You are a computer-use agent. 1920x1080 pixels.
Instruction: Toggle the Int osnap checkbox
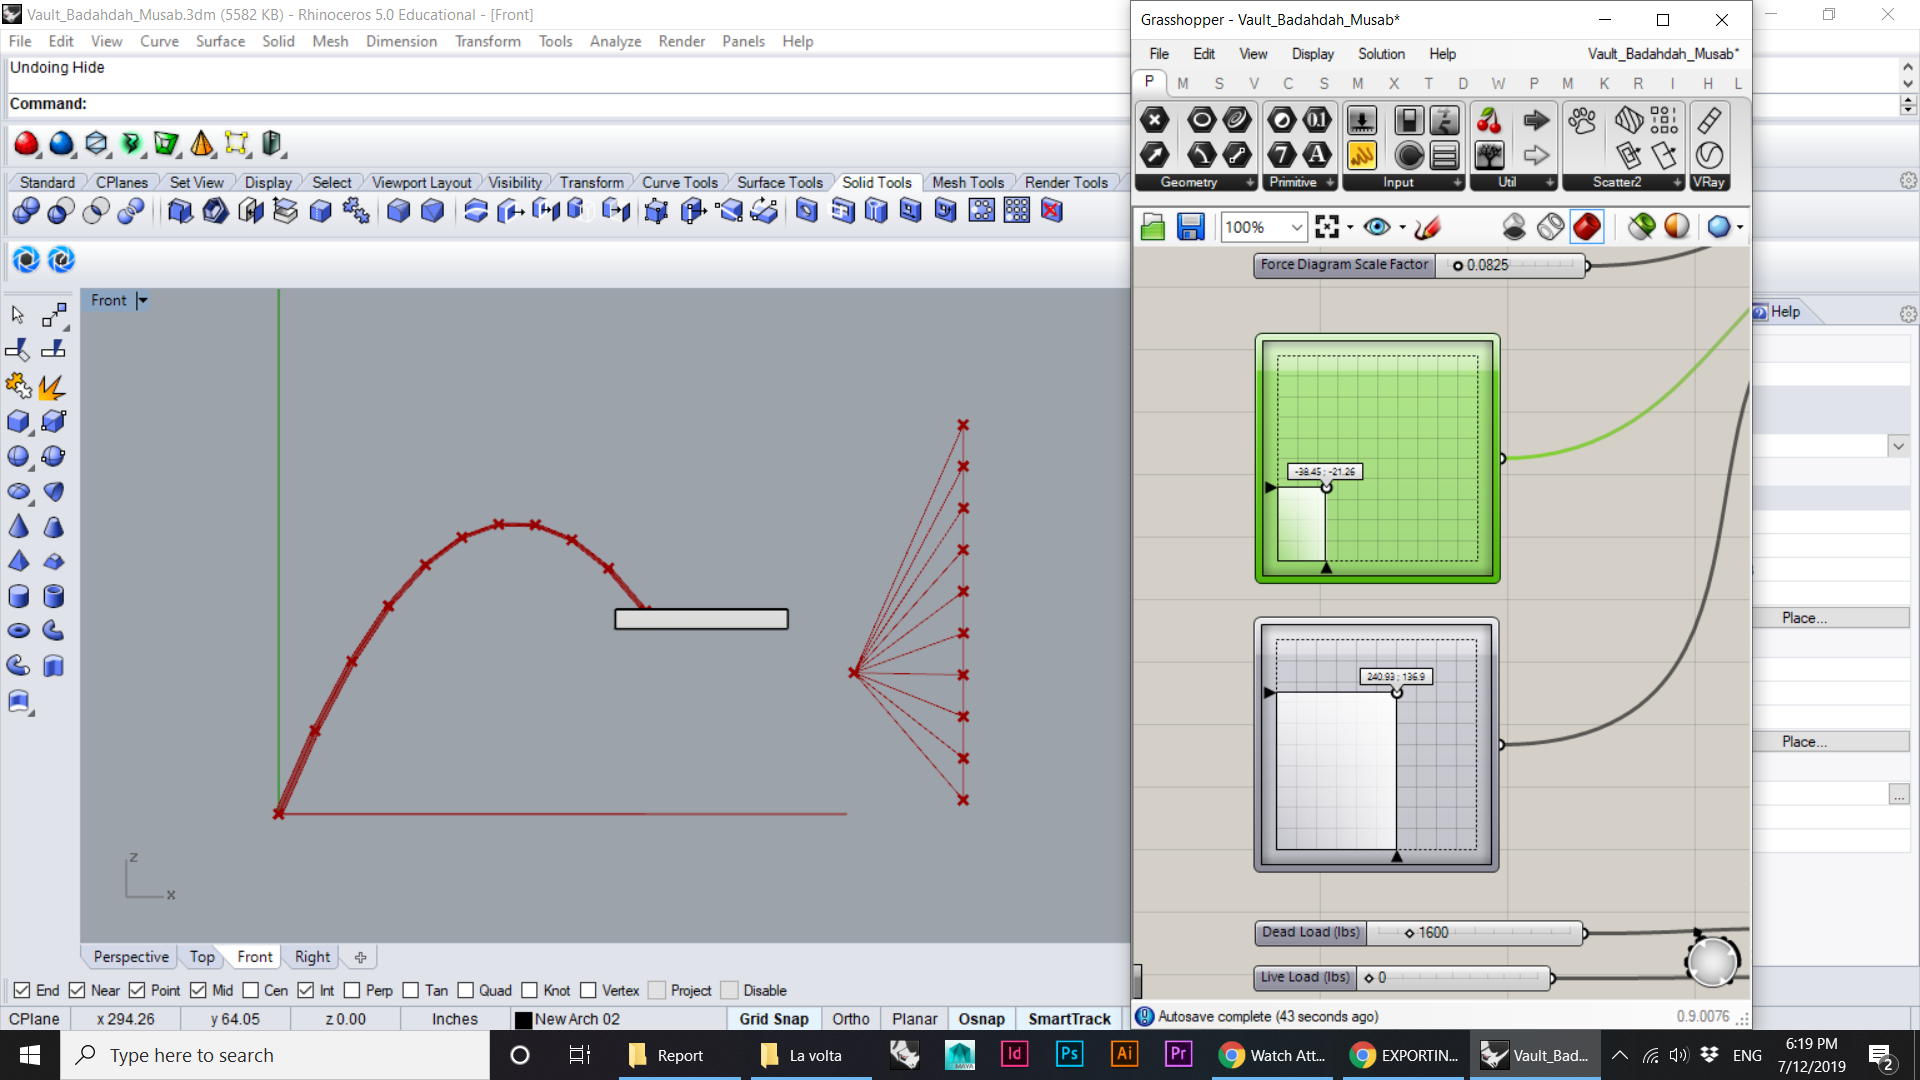click(x=306, y=990)
